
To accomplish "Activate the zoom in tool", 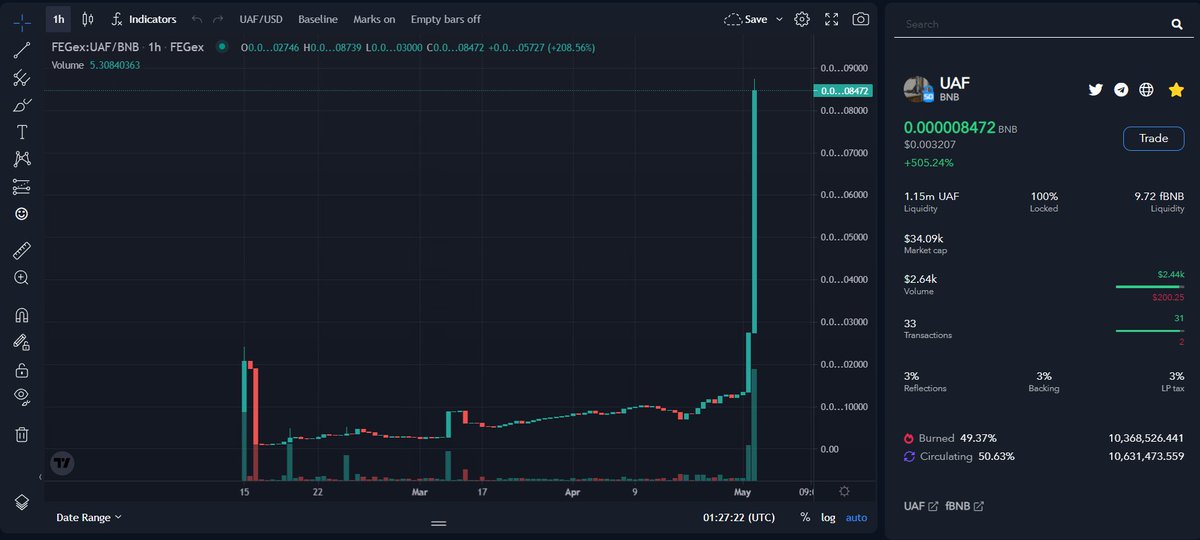I will [21, 277].
